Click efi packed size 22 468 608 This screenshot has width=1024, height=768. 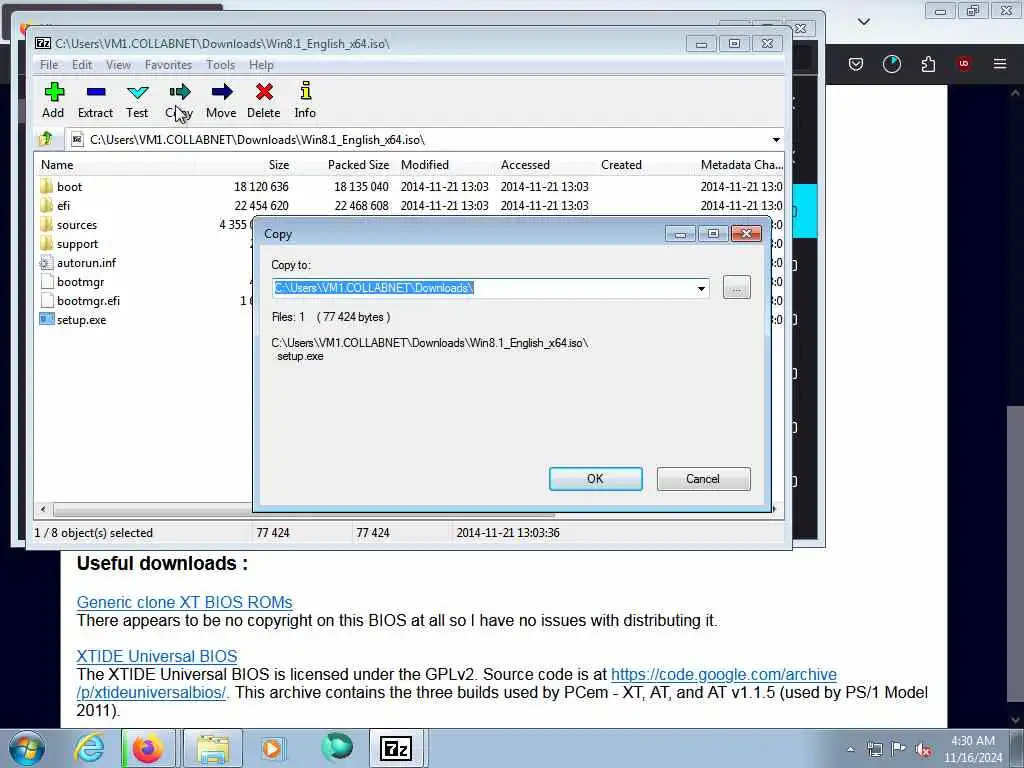(x=361, y=205)
